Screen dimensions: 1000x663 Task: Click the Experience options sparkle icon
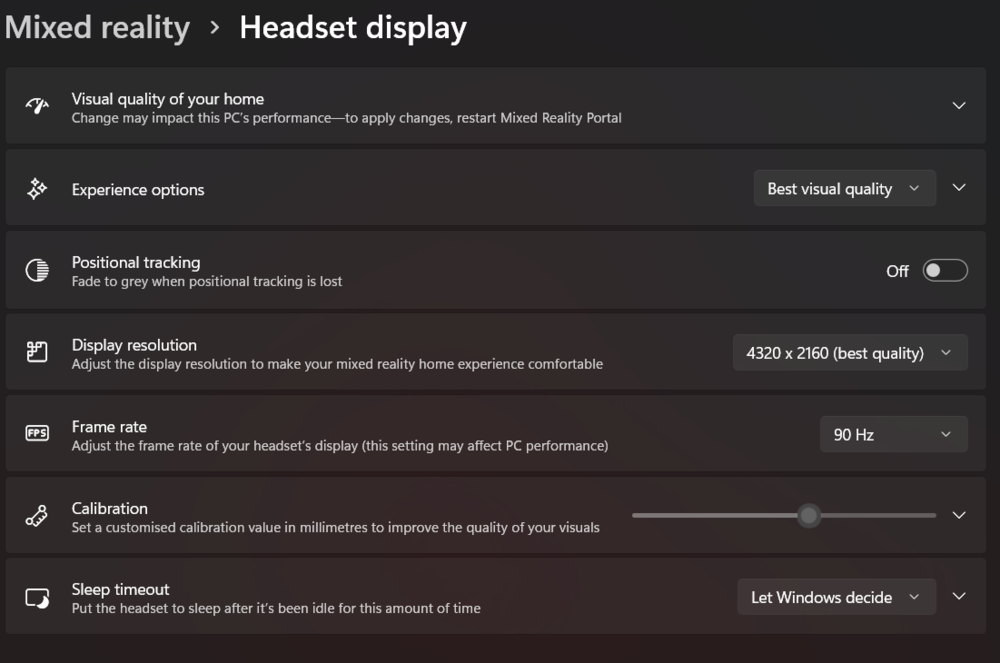37,189
